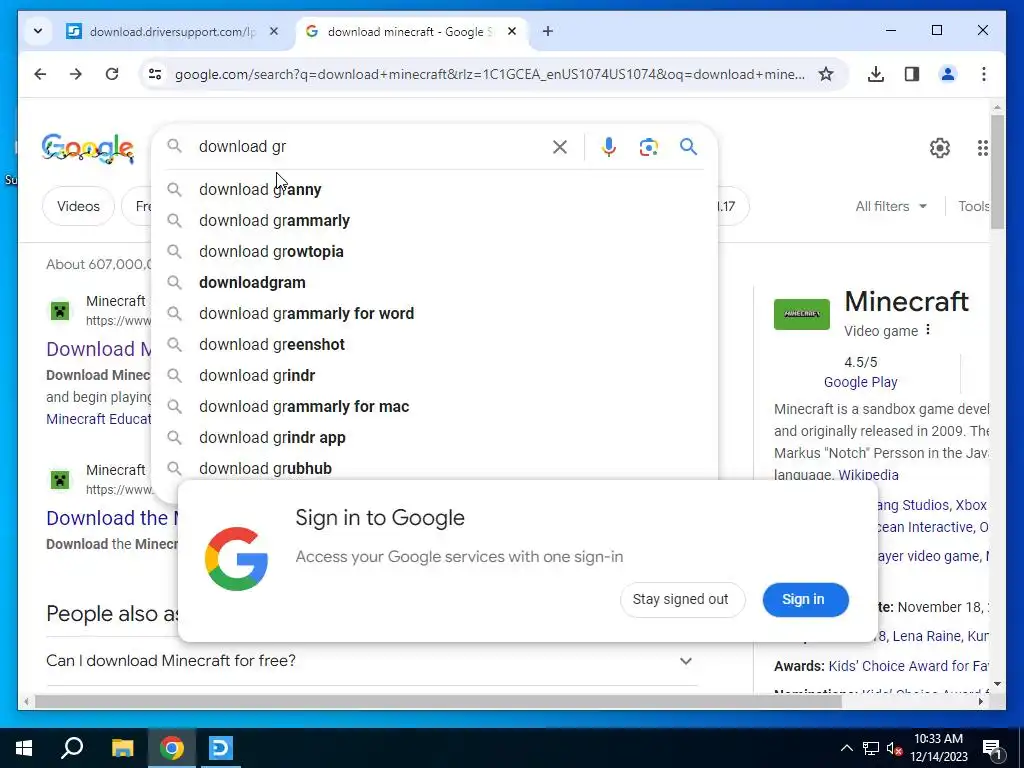Open Chrome profile avatar
This screenshot has width=1024, height=768.
click(x=948, y=74)
